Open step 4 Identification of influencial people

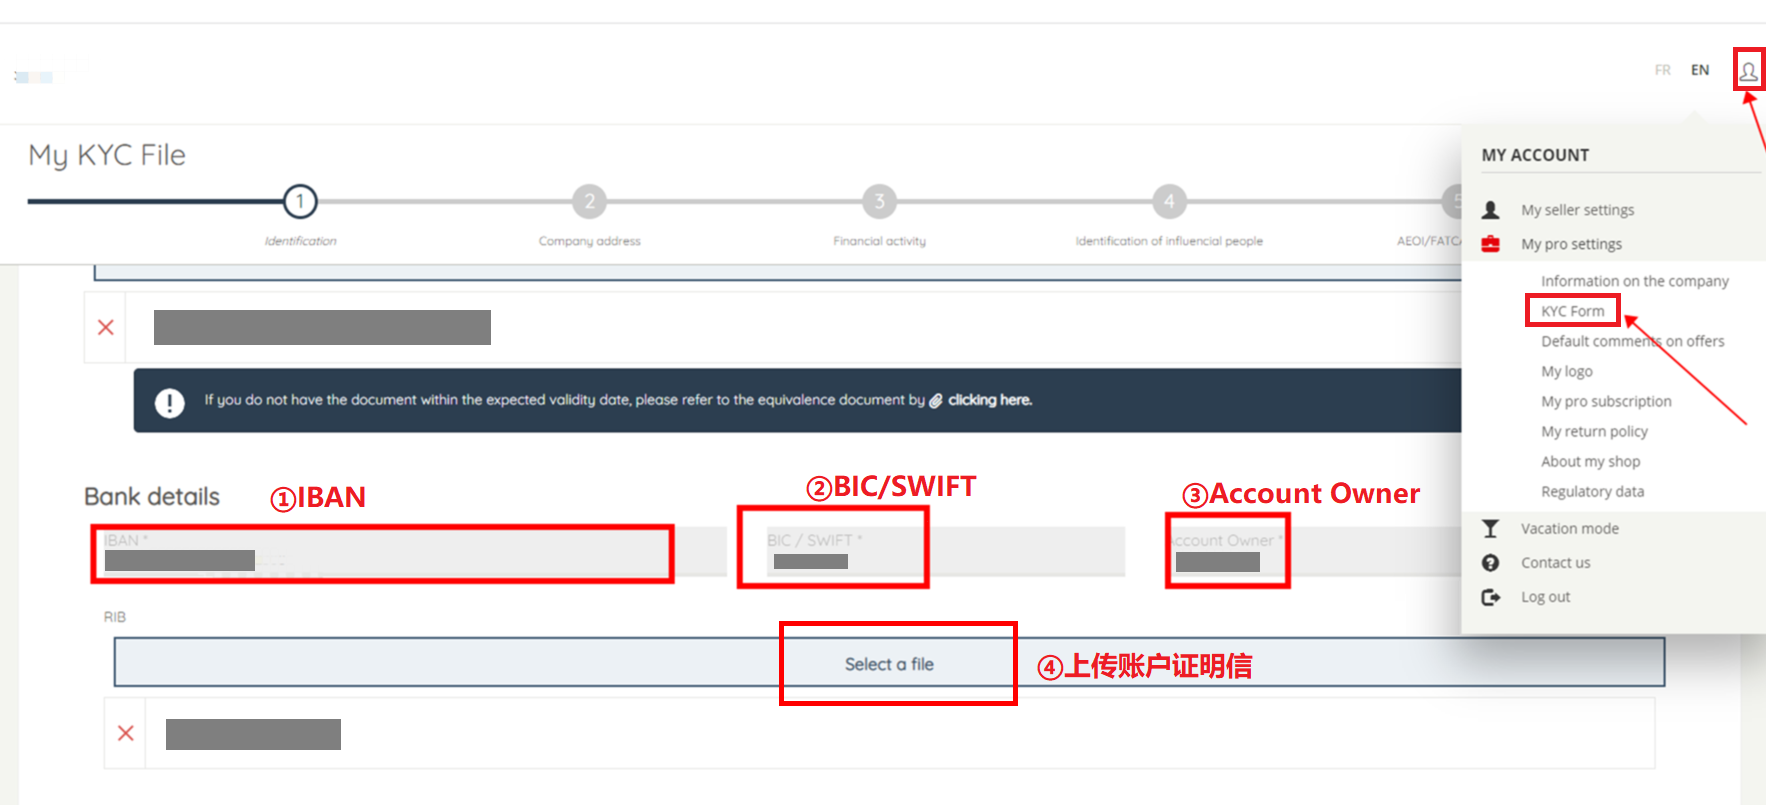pos(1169,202)
